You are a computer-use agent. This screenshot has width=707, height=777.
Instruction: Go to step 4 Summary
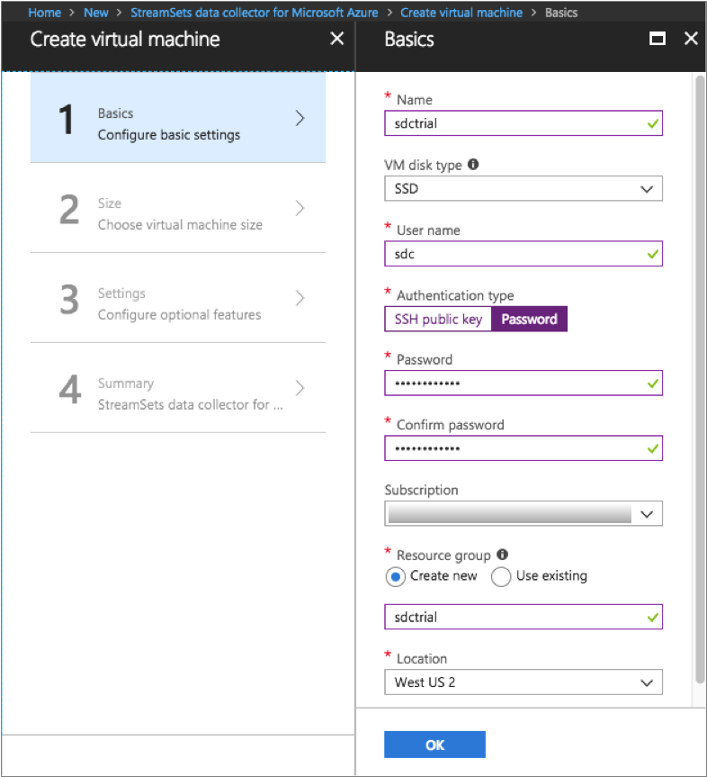(x=178, y=388)
